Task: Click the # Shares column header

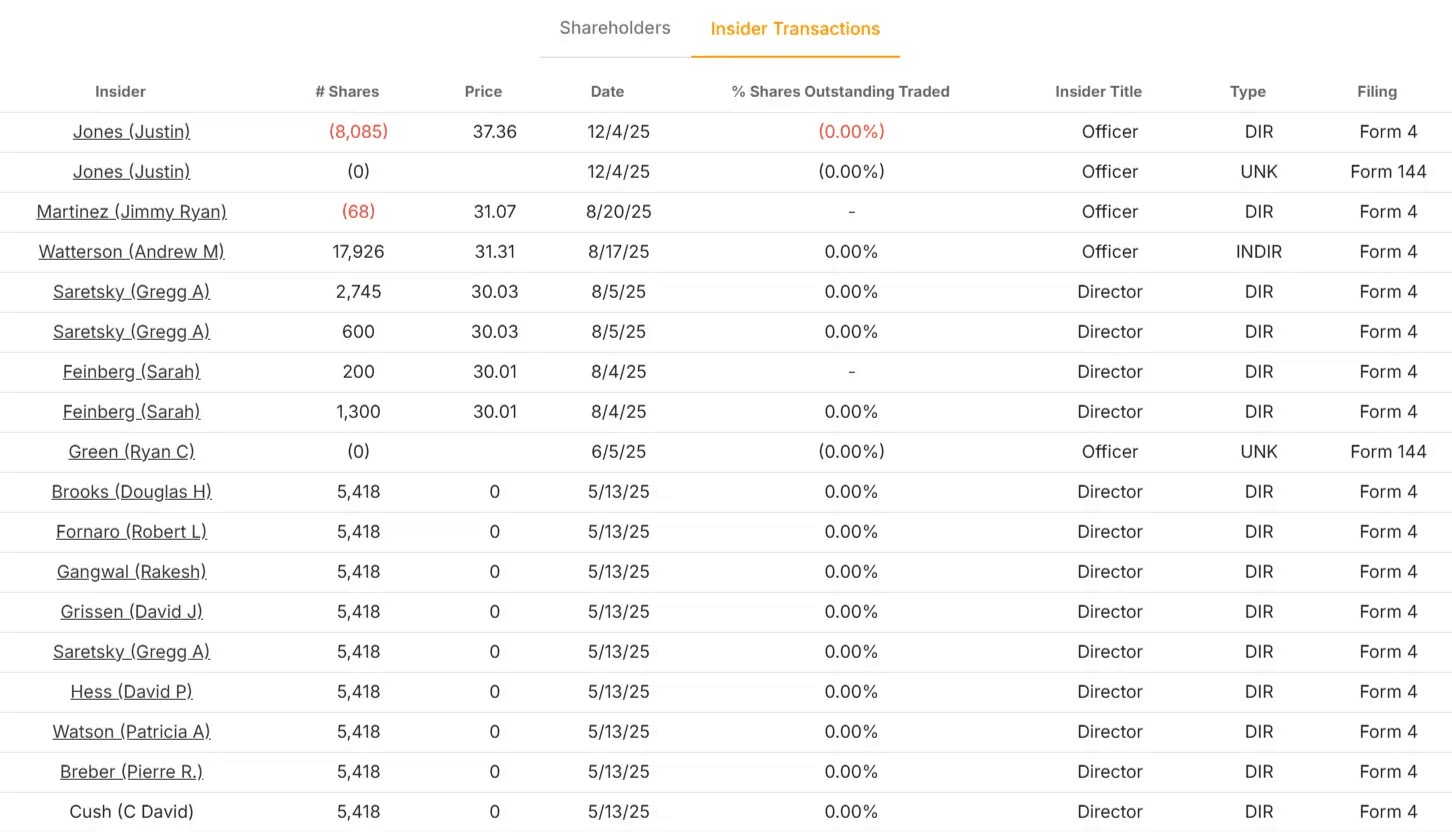Action: pos(347,91)
